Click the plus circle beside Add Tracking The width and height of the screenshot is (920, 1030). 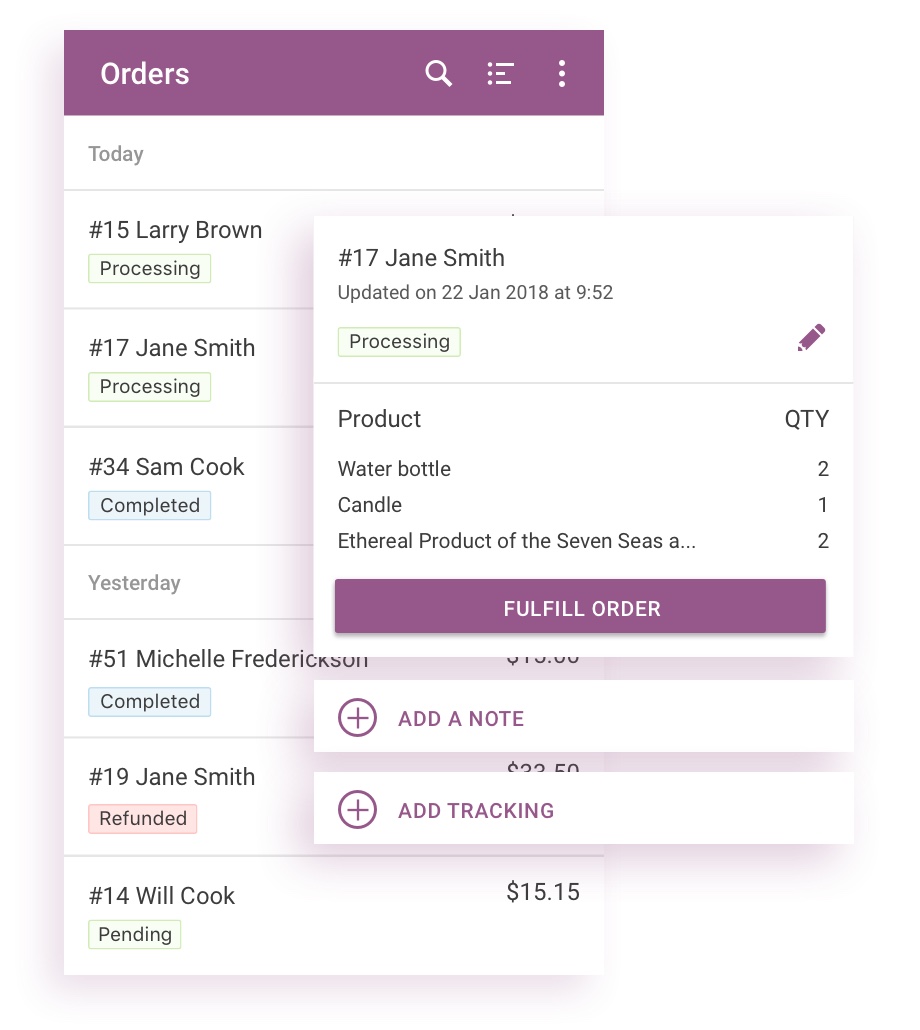point(357,810)
